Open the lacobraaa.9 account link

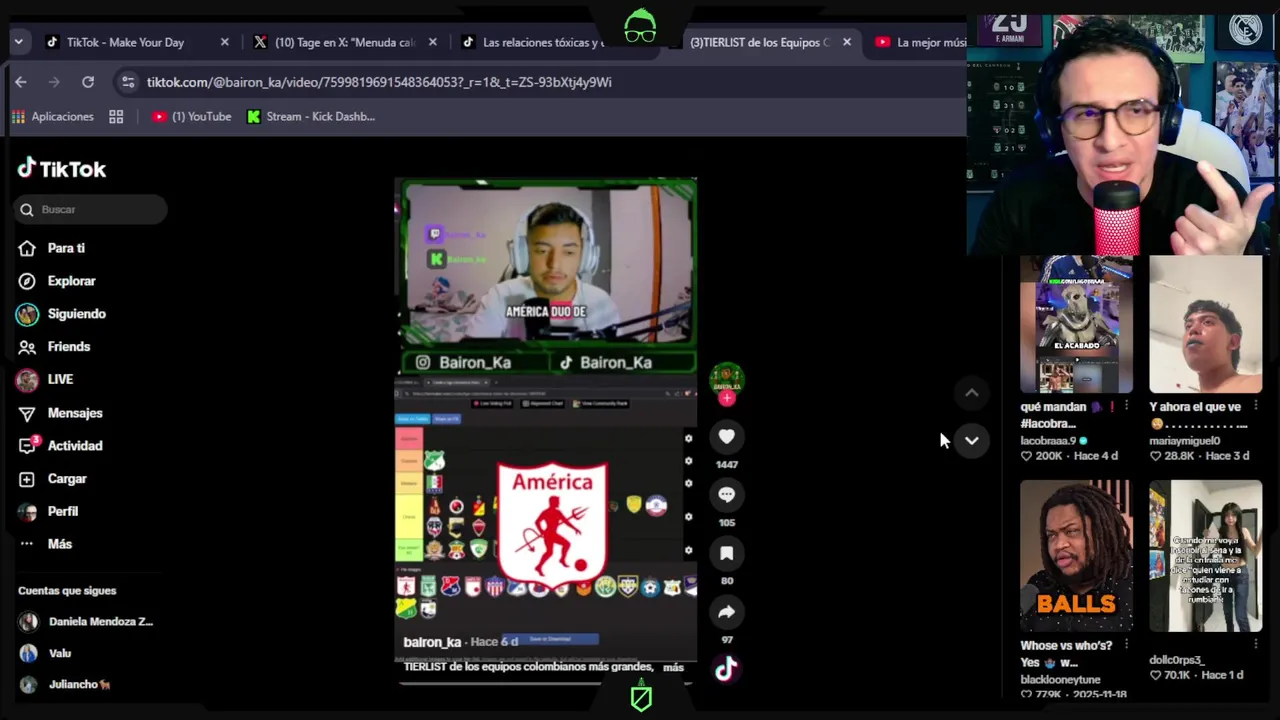coord(1048,440)
